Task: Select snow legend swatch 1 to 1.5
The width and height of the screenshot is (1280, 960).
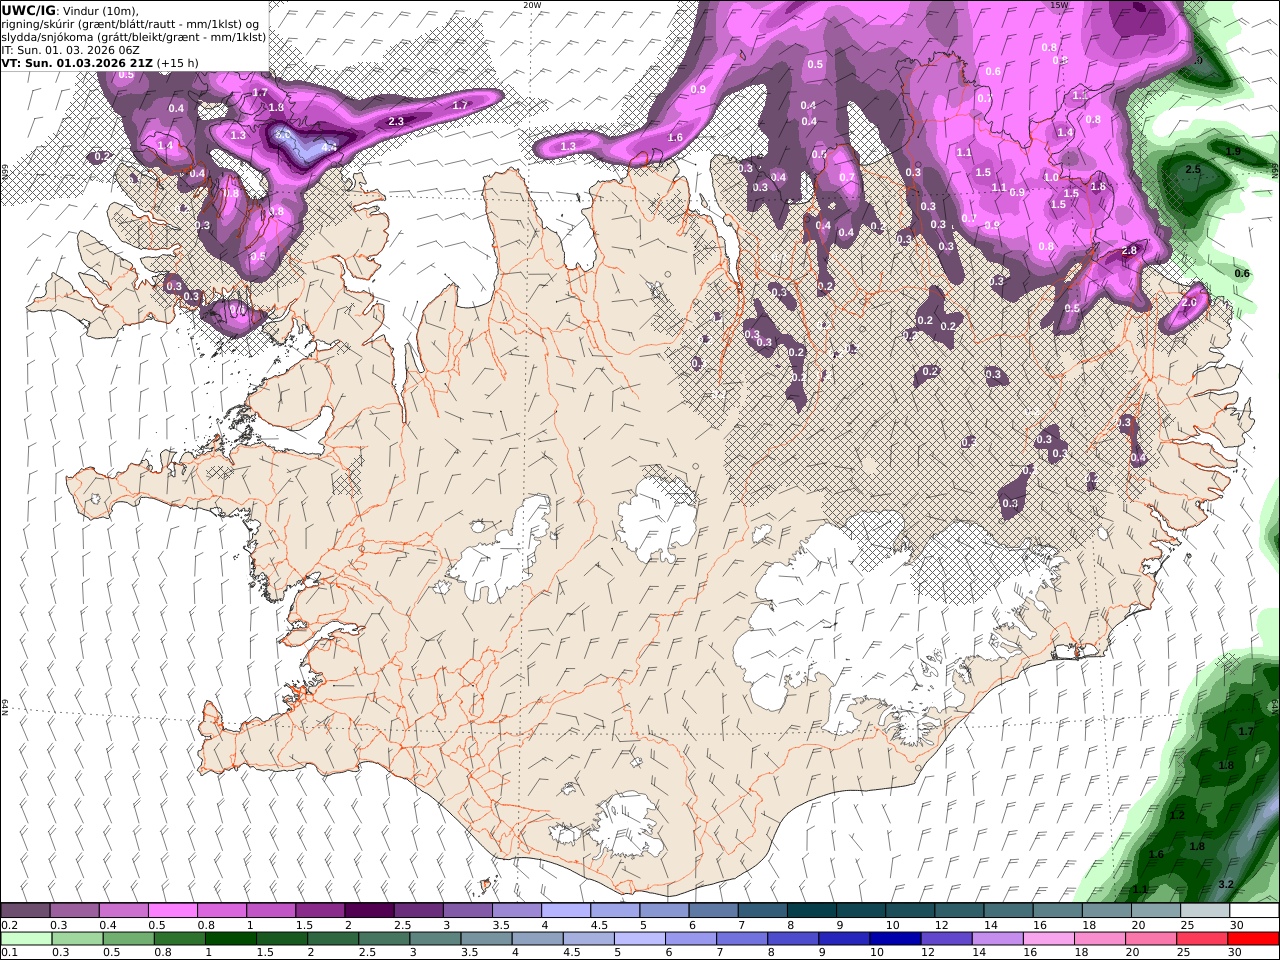Action: pos(270,911)
